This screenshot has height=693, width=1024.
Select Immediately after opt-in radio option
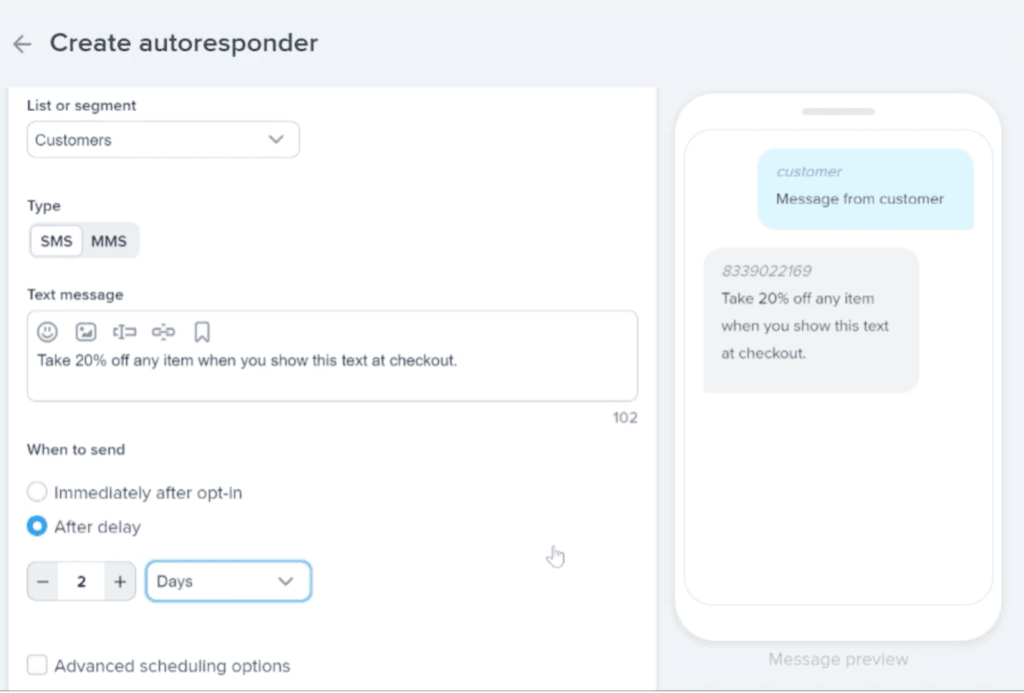click(37, 492)
